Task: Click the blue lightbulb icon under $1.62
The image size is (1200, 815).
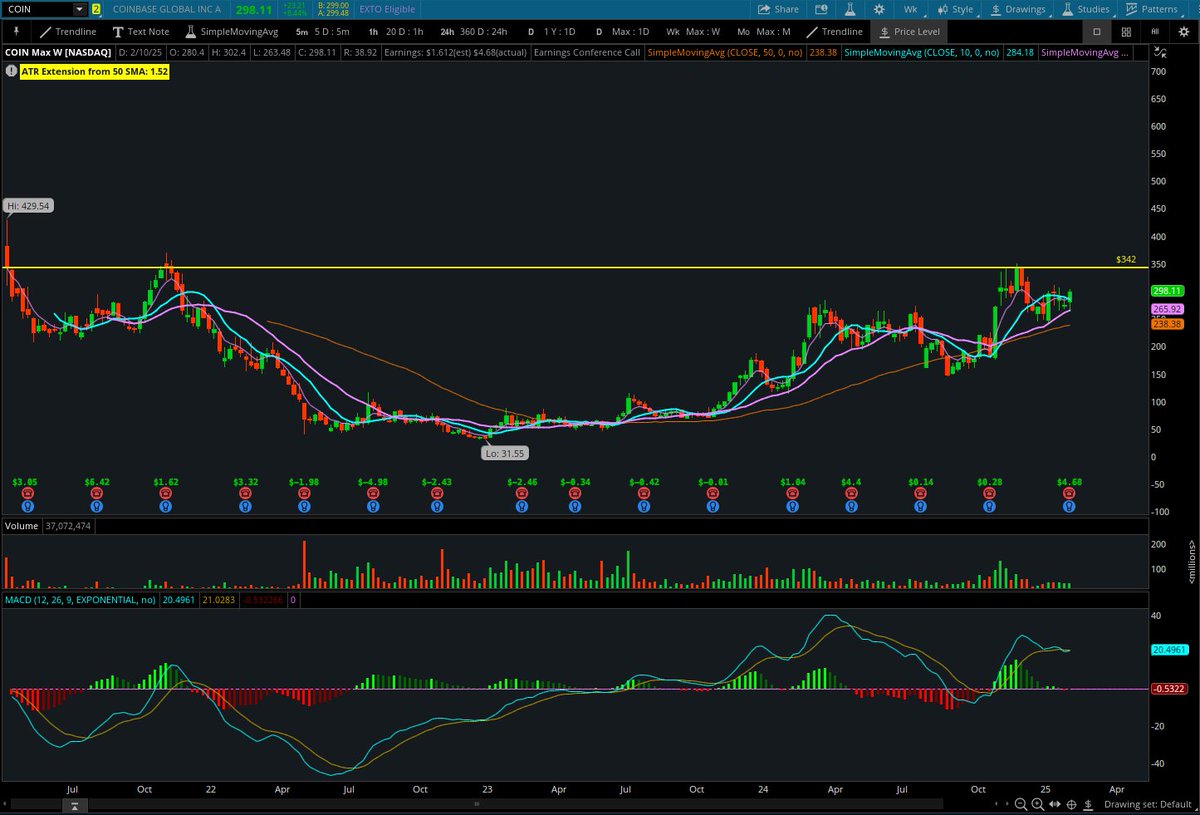Action: (x=167, y=506)
